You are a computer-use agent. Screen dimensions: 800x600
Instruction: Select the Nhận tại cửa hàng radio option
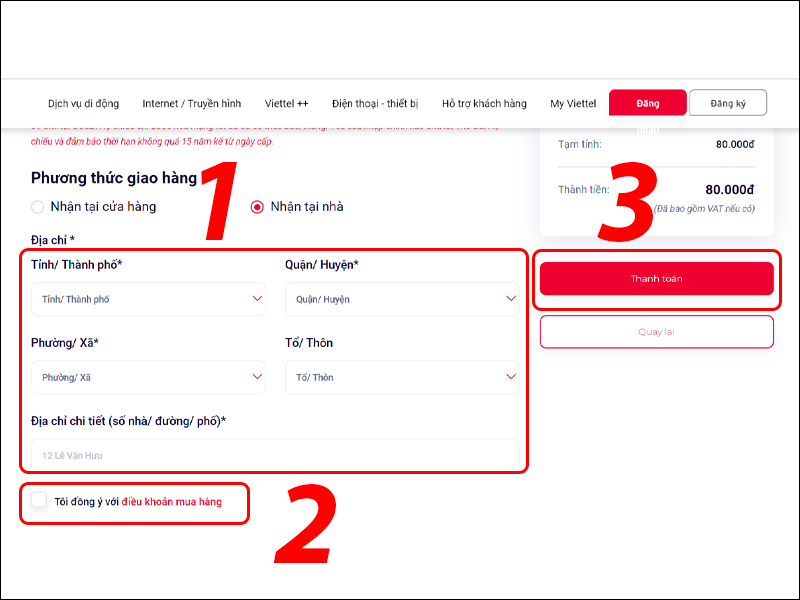(x=38, y=207)
